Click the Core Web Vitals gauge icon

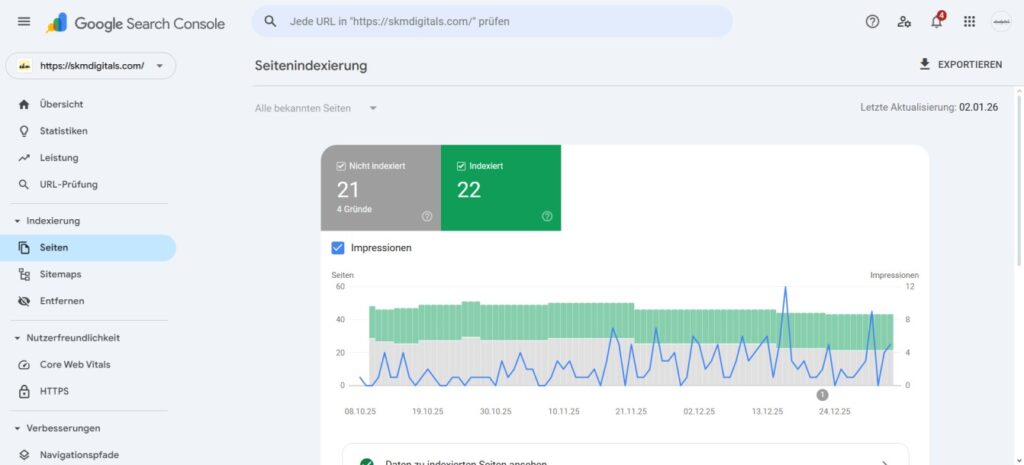tap(24, 365)
